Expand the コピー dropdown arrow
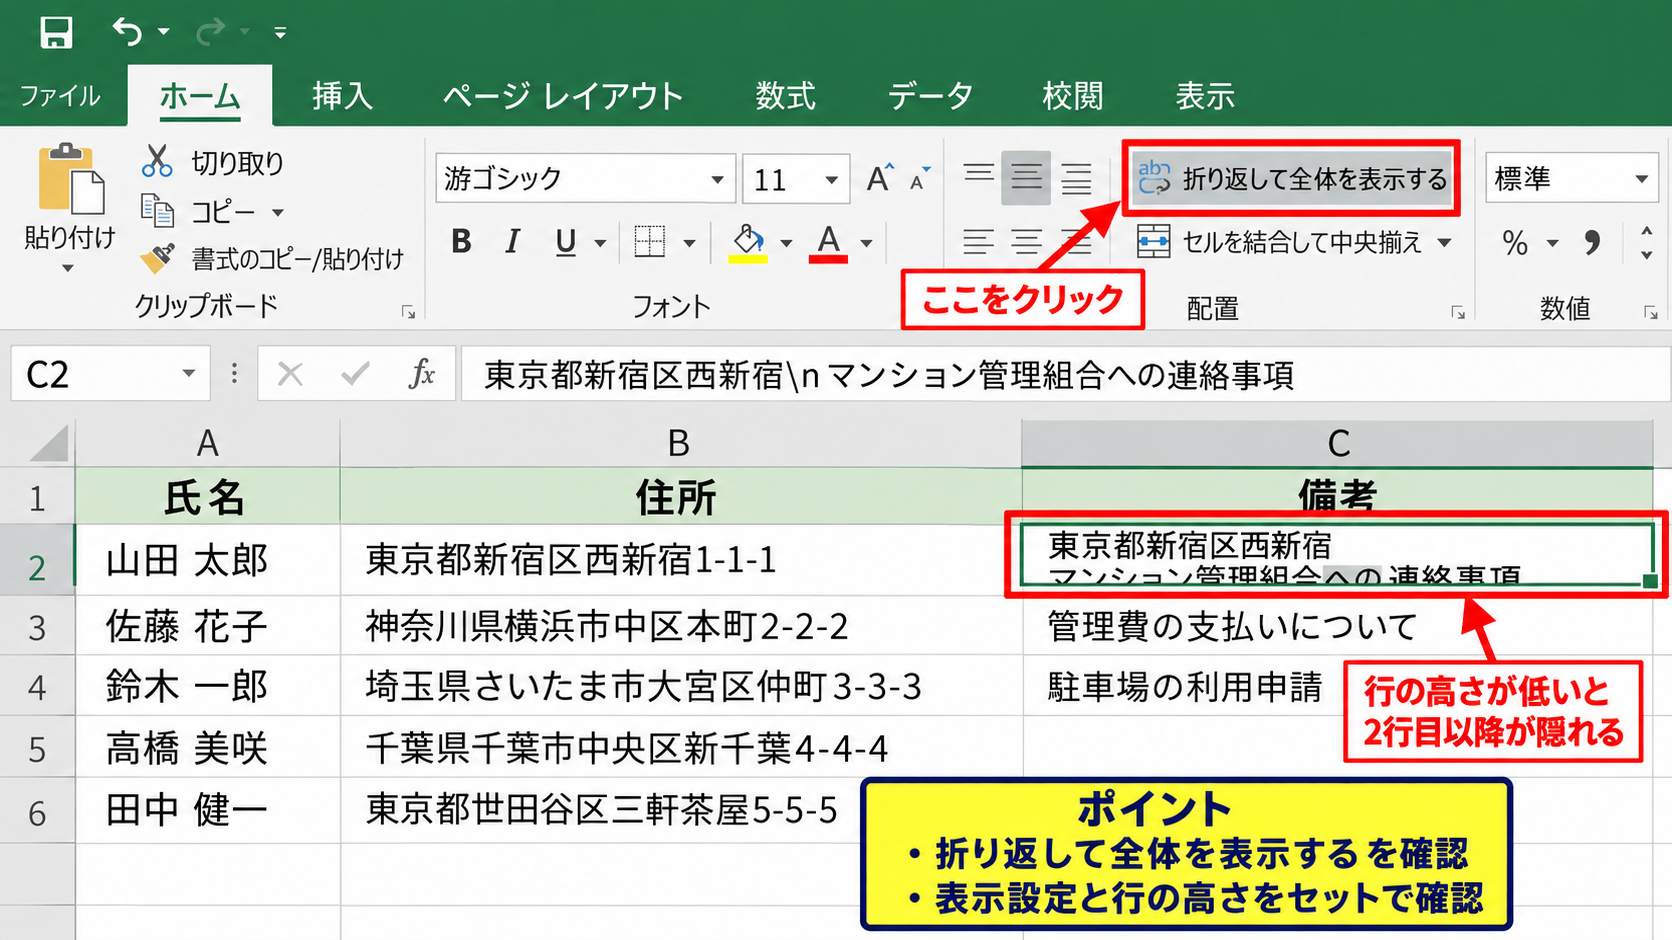This screenshot has width=1672, height=940. [278, 212]
